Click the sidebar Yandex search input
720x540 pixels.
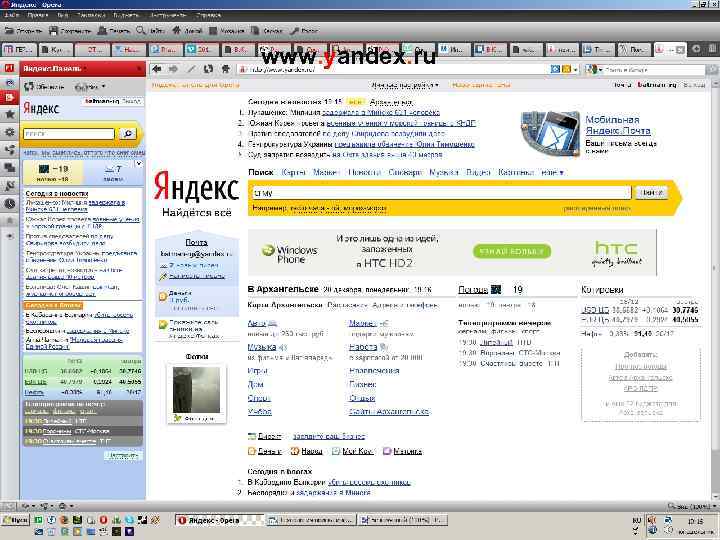pos(69,134)
